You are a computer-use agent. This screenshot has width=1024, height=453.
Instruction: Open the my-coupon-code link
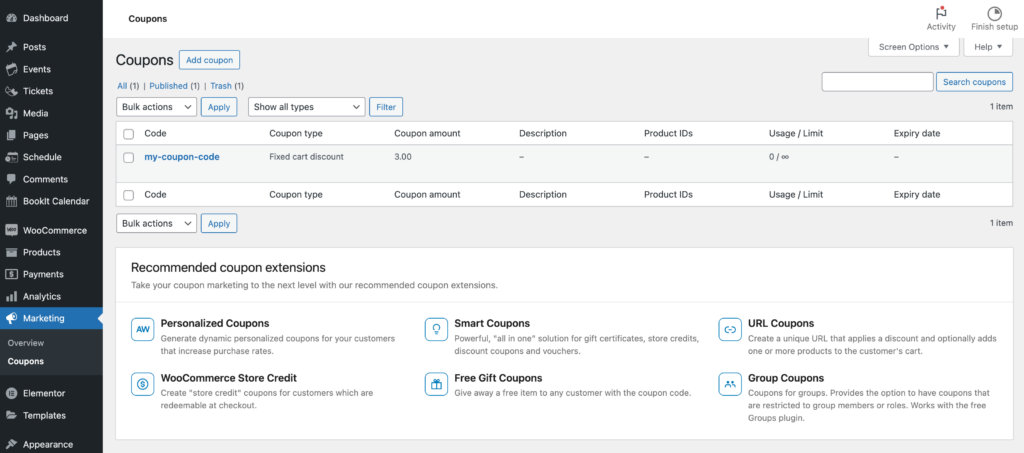tap(182, 157)
